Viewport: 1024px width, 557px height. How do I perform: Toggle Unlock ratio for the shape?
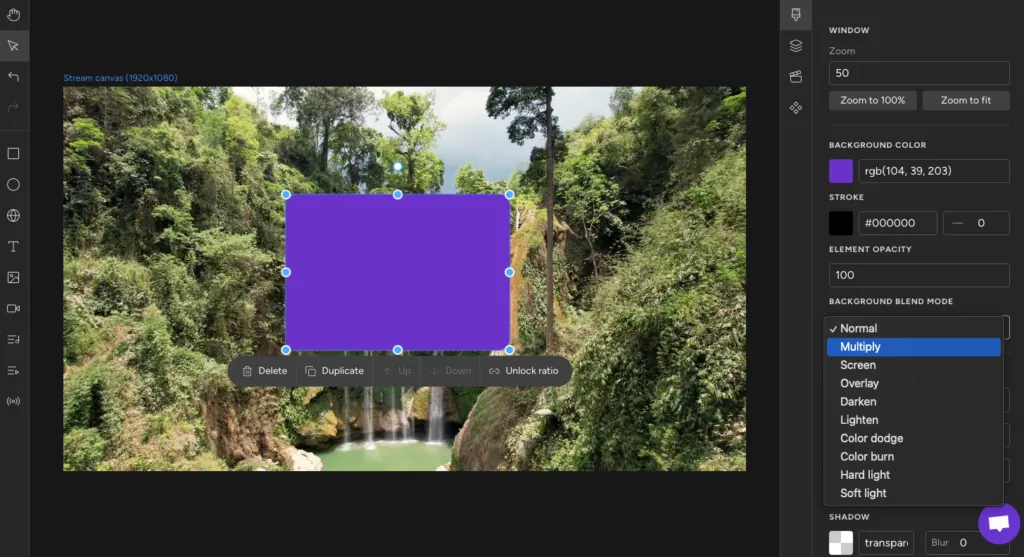tap(524, 371)
